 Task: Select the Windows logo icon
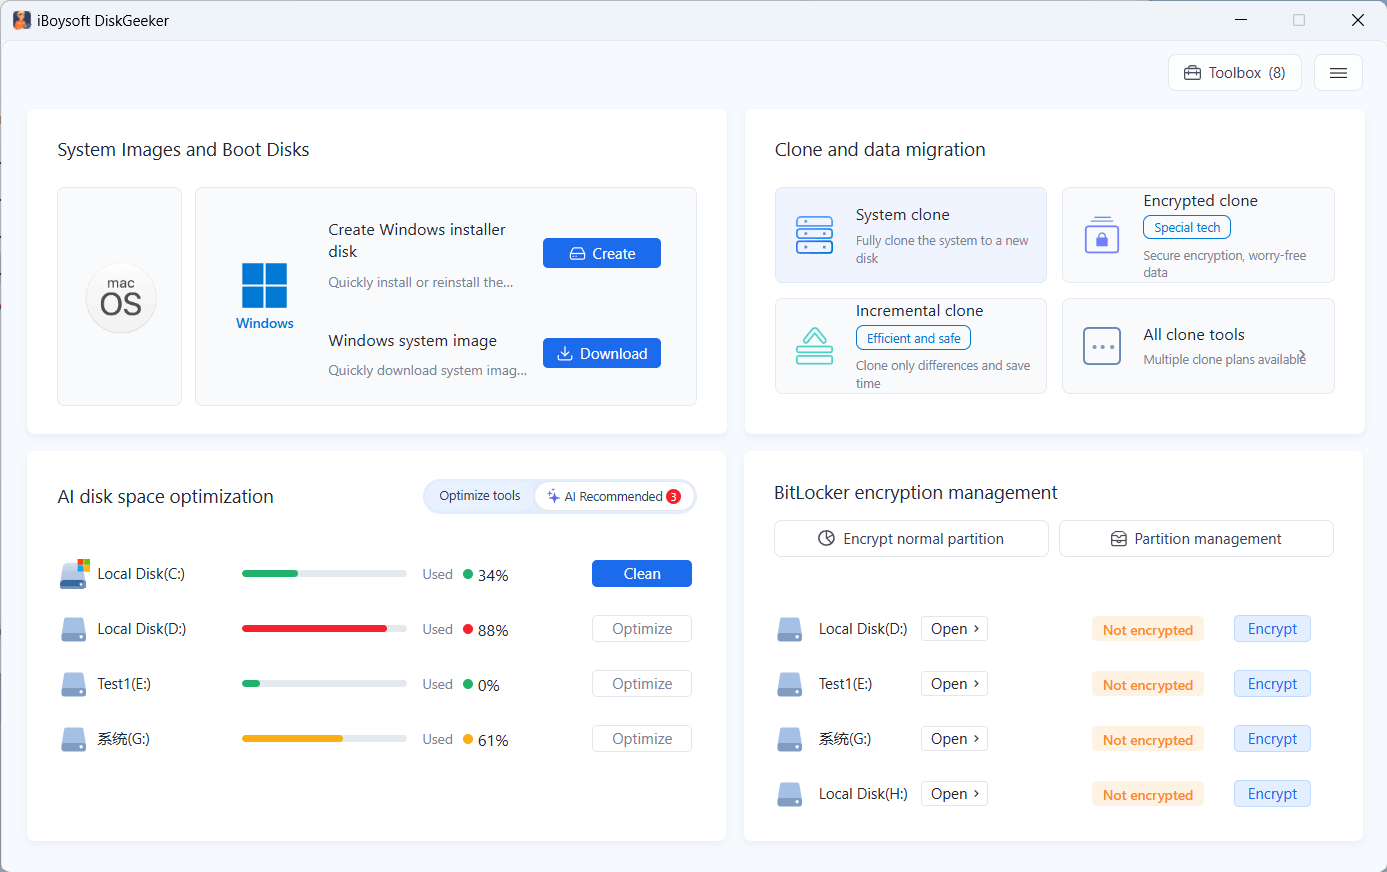[x=265, y=286]
